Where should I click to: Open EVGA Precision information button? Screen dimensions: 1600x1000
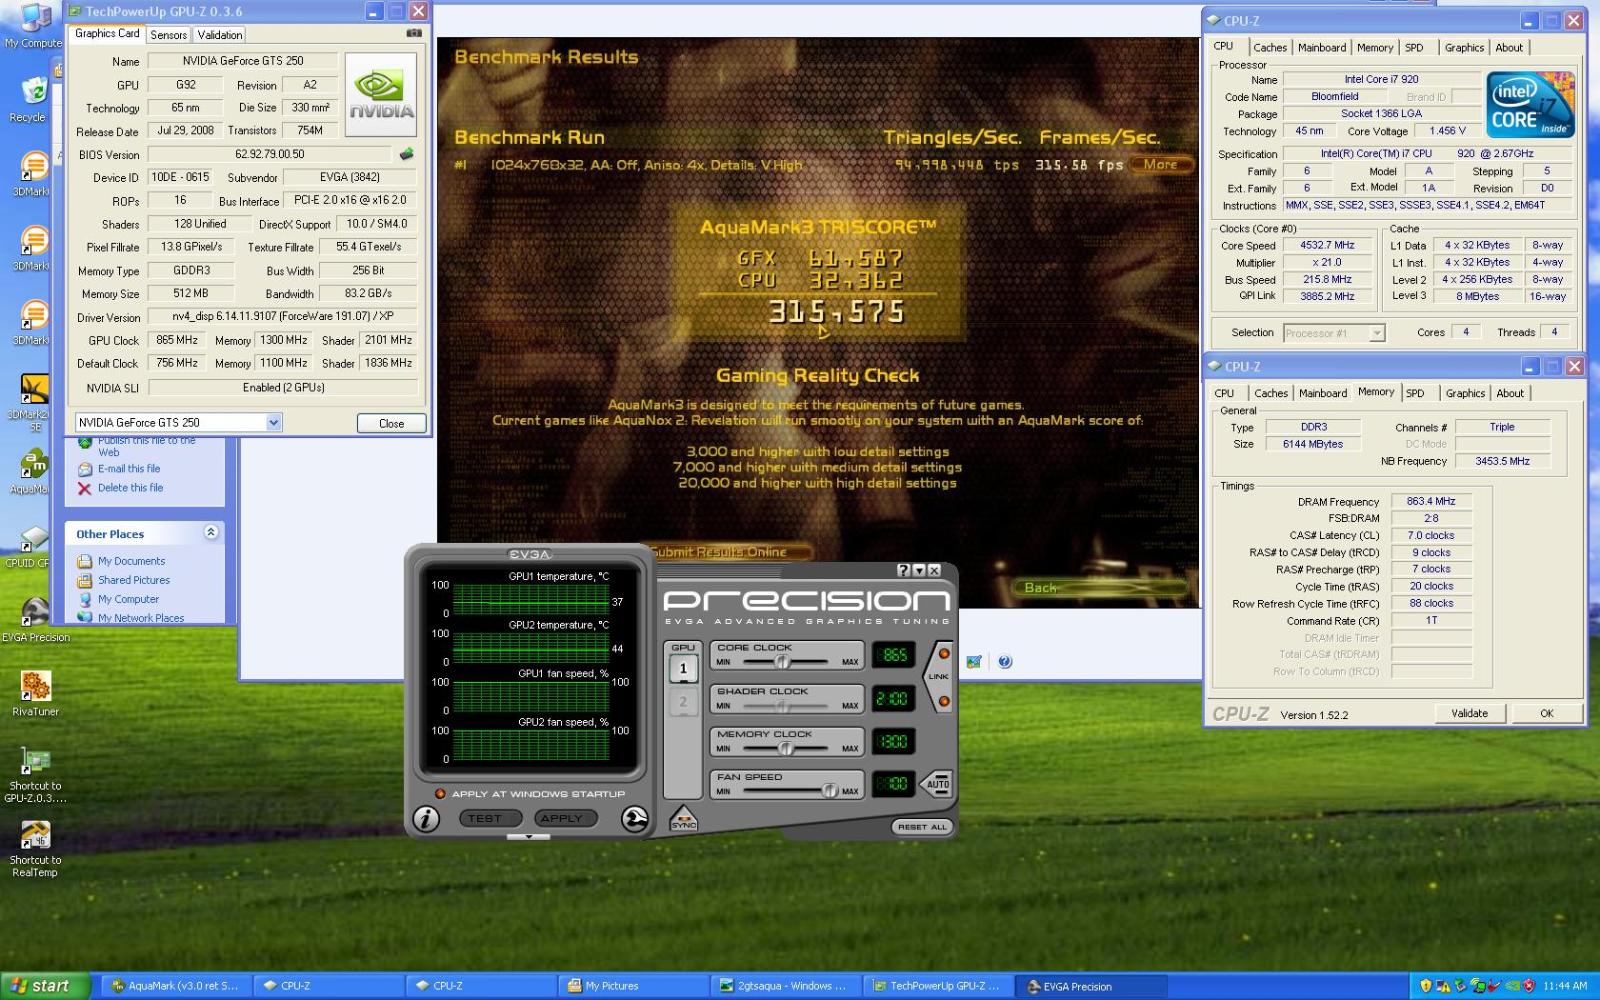point(426,819)
